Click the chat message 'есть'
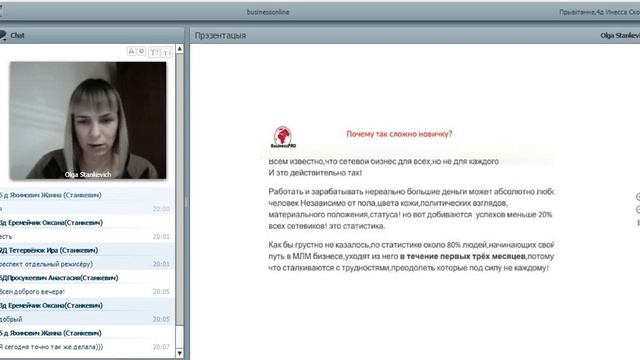This screenshot has height=360, width=640. tap(6, 237)
